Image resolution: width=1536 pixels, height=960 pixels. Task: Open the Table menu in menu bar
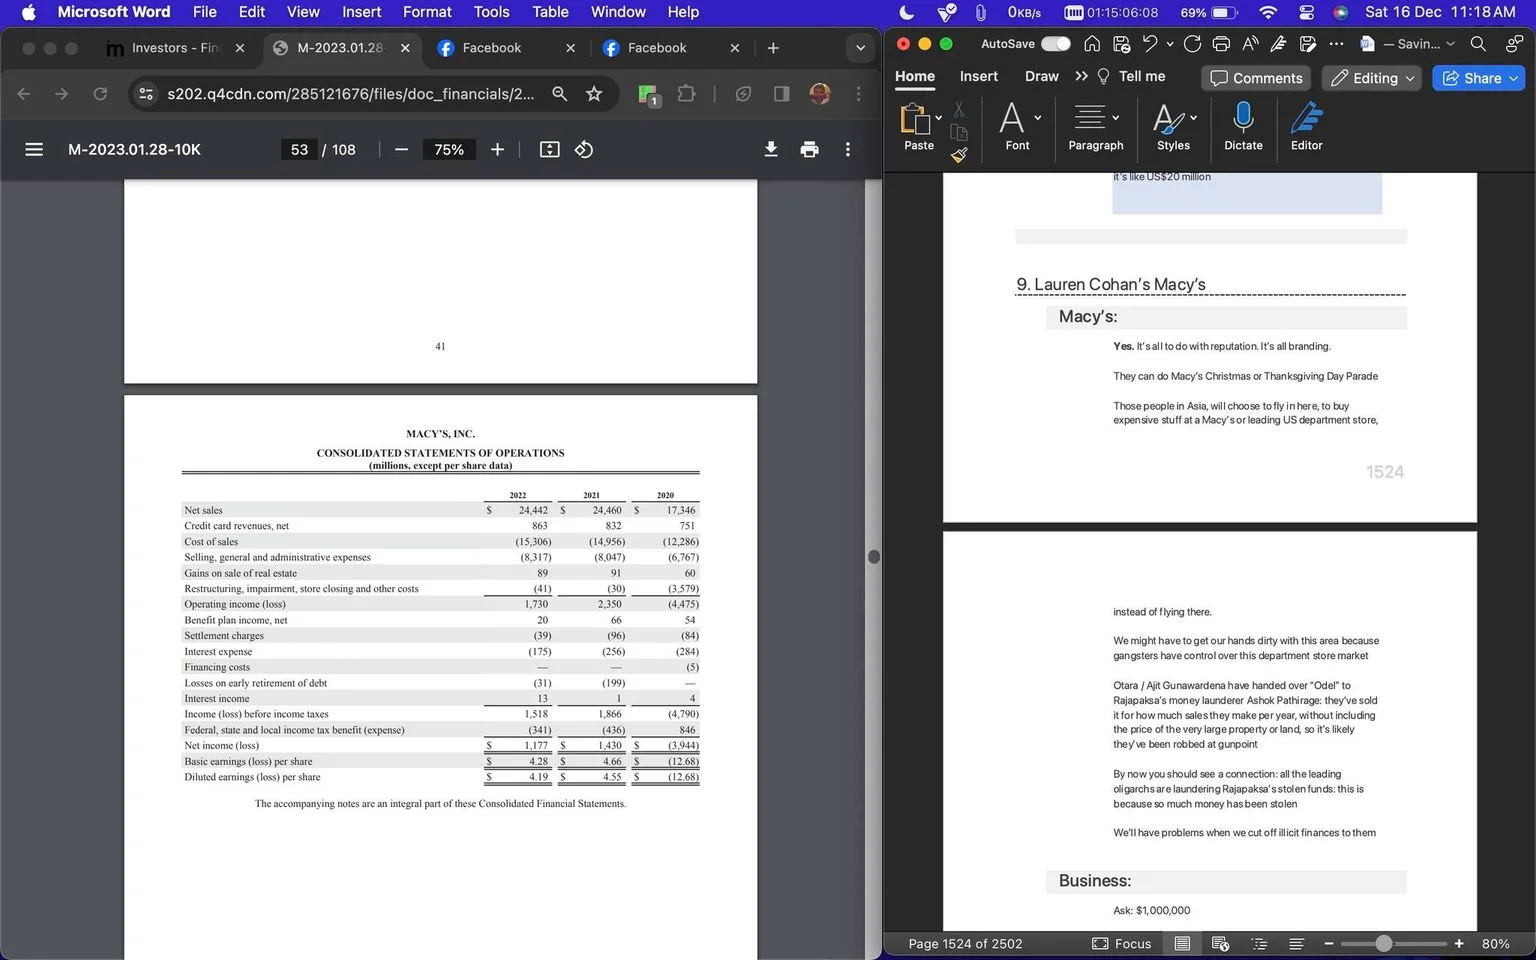tap(550, 12)
